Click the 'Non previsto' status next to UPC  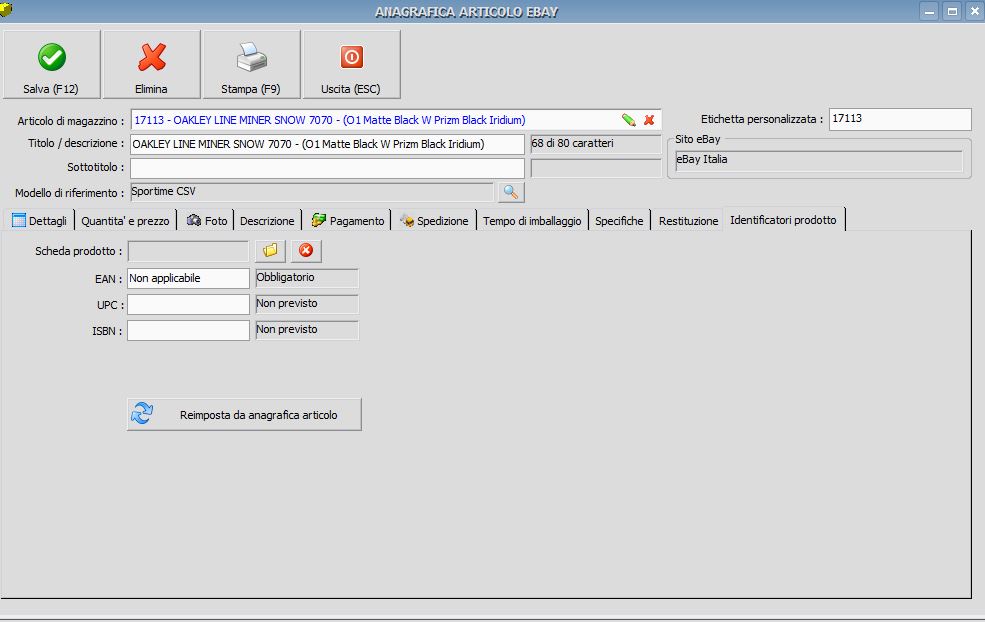tap(307, 304)
